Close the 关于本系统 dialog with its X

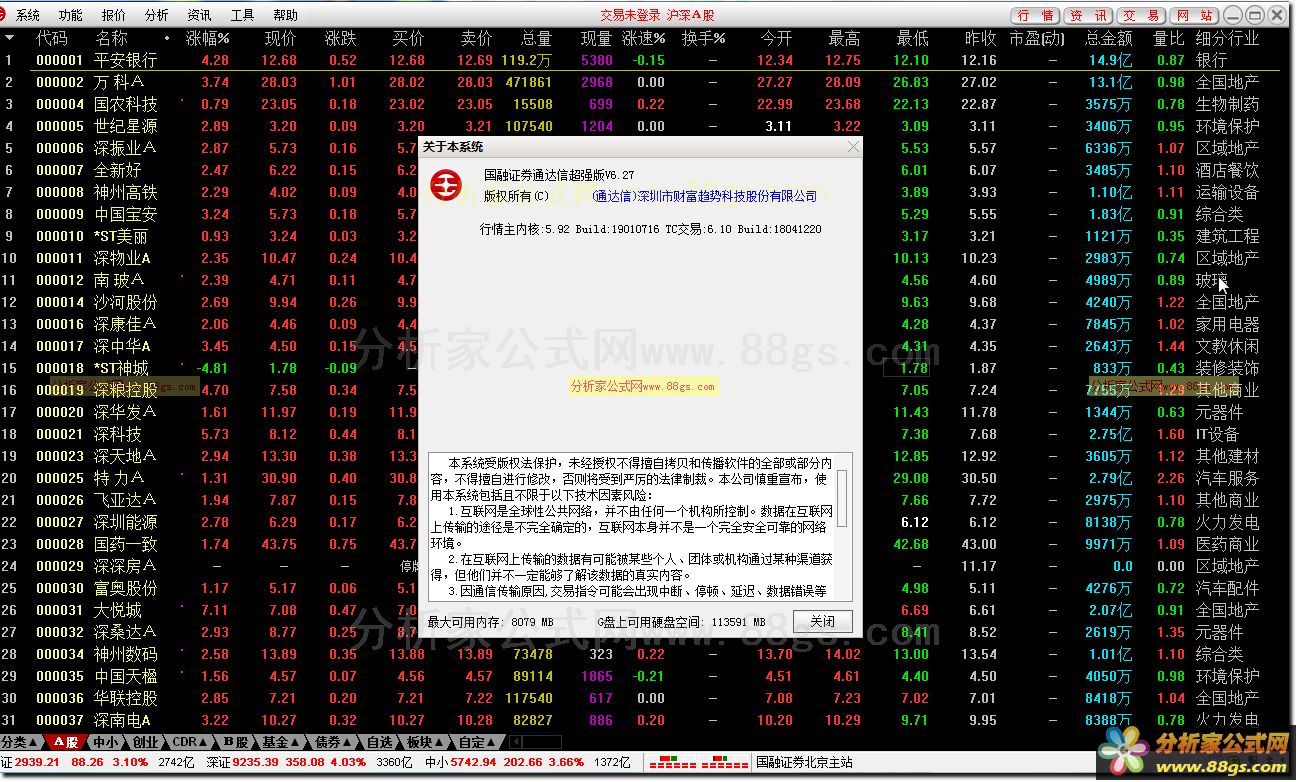click(853, 147)
